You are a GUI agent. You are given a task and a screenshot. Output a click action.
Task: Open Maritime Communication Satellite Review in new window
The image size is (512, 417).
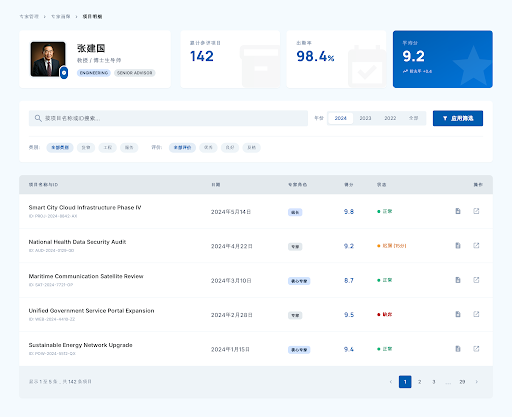[x=476, y=280]
